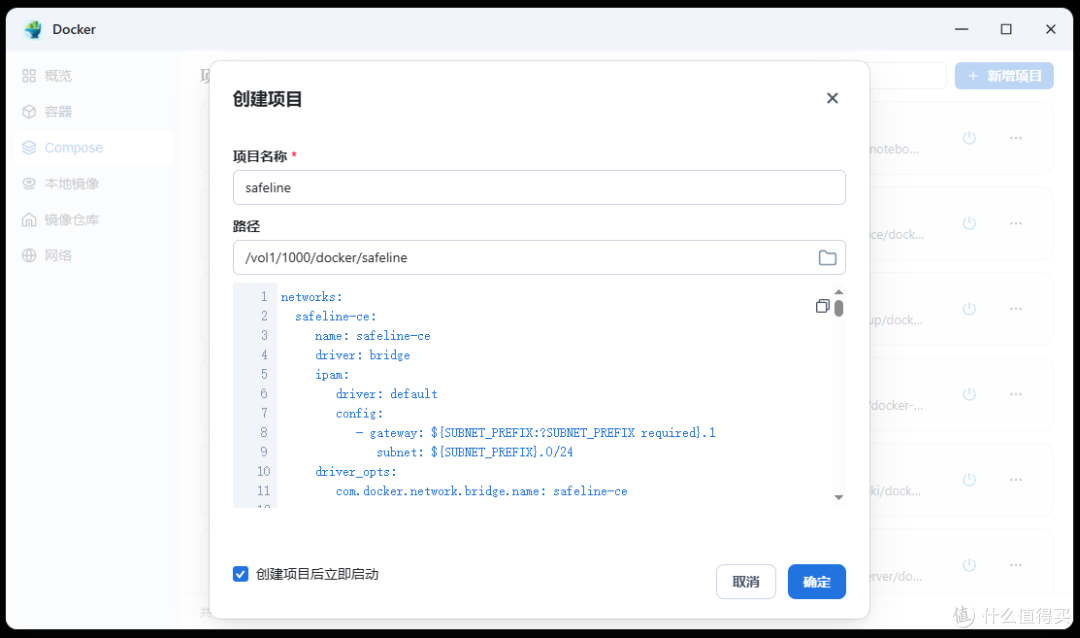Open 容器 in the sidebar
Viewport: 1080px width, 638px height.
click(92, 112)
